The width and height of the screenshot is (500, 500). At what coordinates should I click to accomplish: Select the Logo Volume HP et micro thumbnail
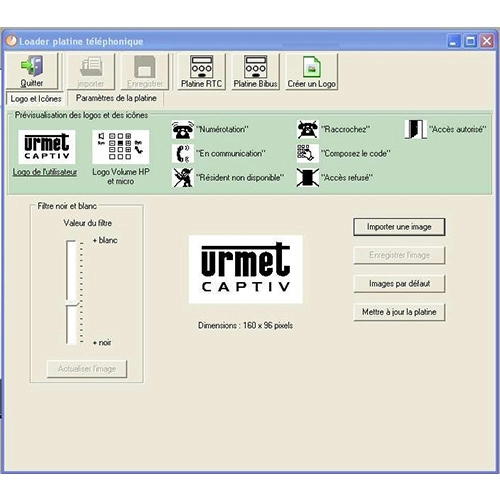tap(120, 147)
